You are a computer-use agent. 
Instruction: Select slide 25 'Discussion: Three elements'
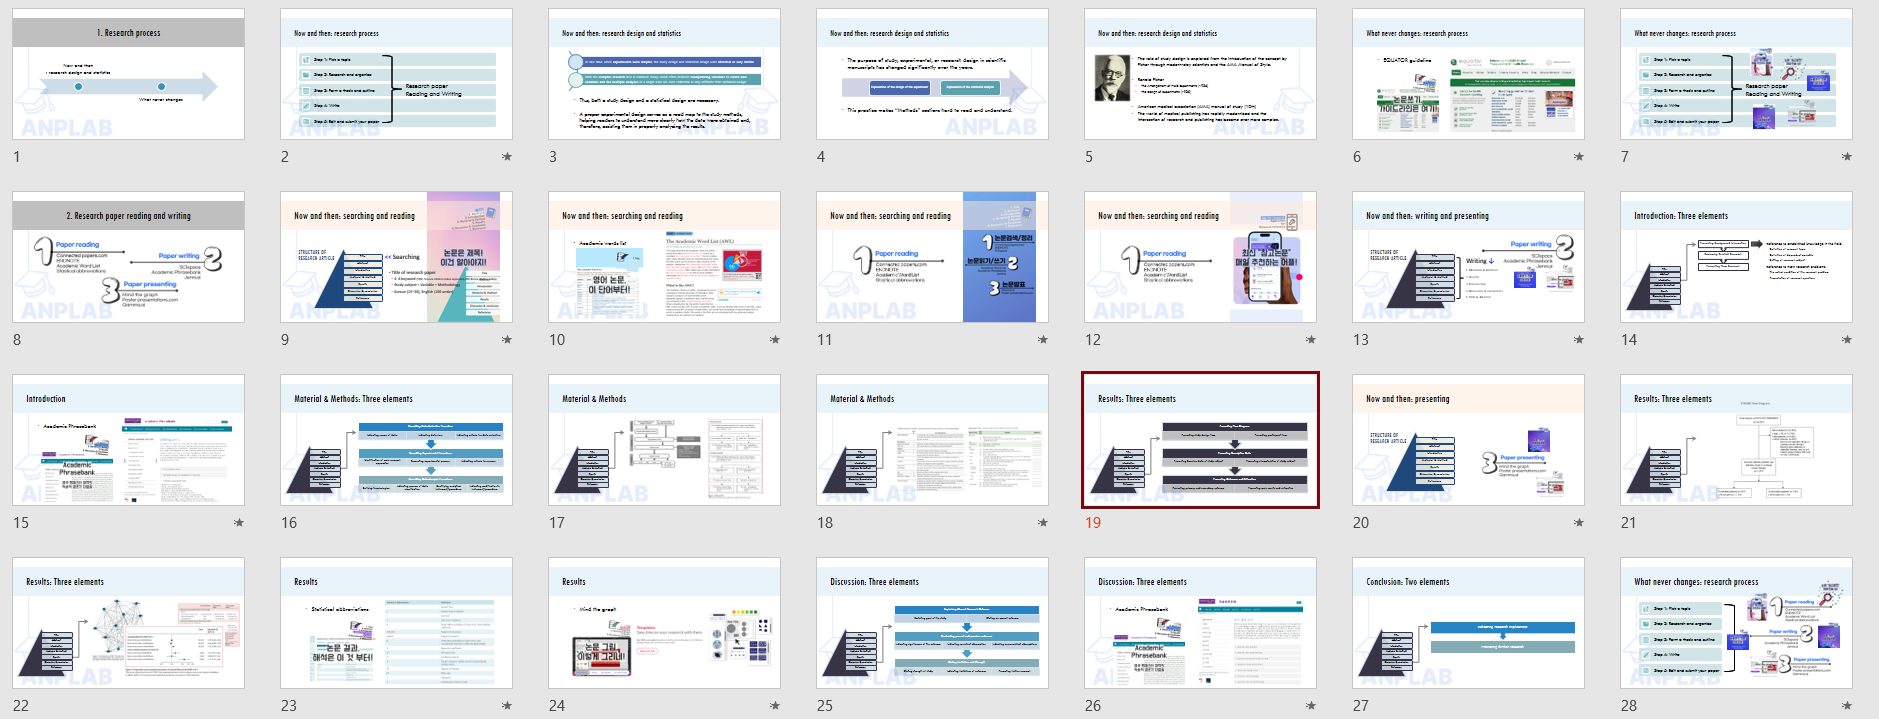932,624
